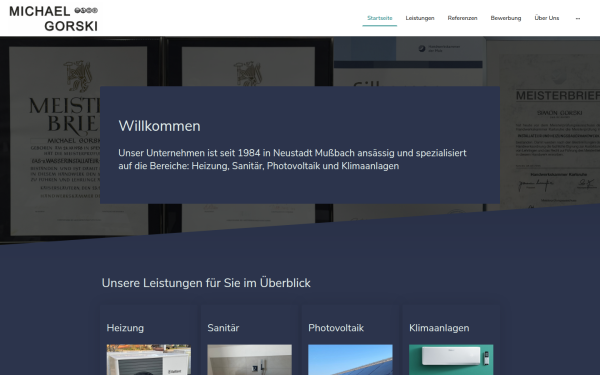The height and width of the screenshot is (375, 600).
Task: Select the Heizung card heading
Action: point(125,328)
